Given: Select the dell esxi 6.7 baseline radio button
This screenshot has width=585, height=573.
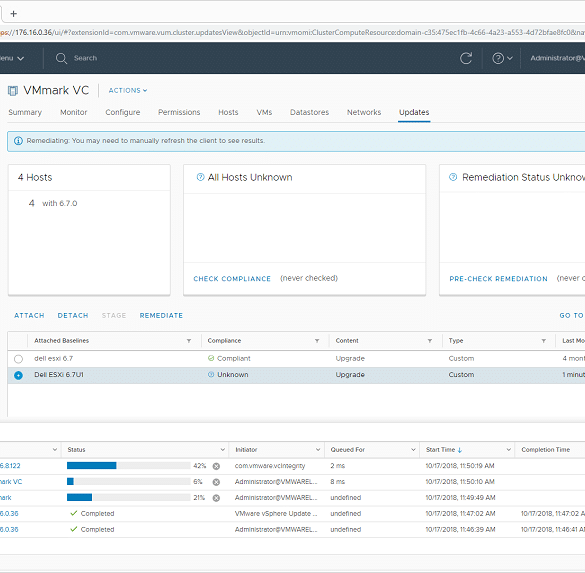Looking at the screenshot, I should click(18, 359).
